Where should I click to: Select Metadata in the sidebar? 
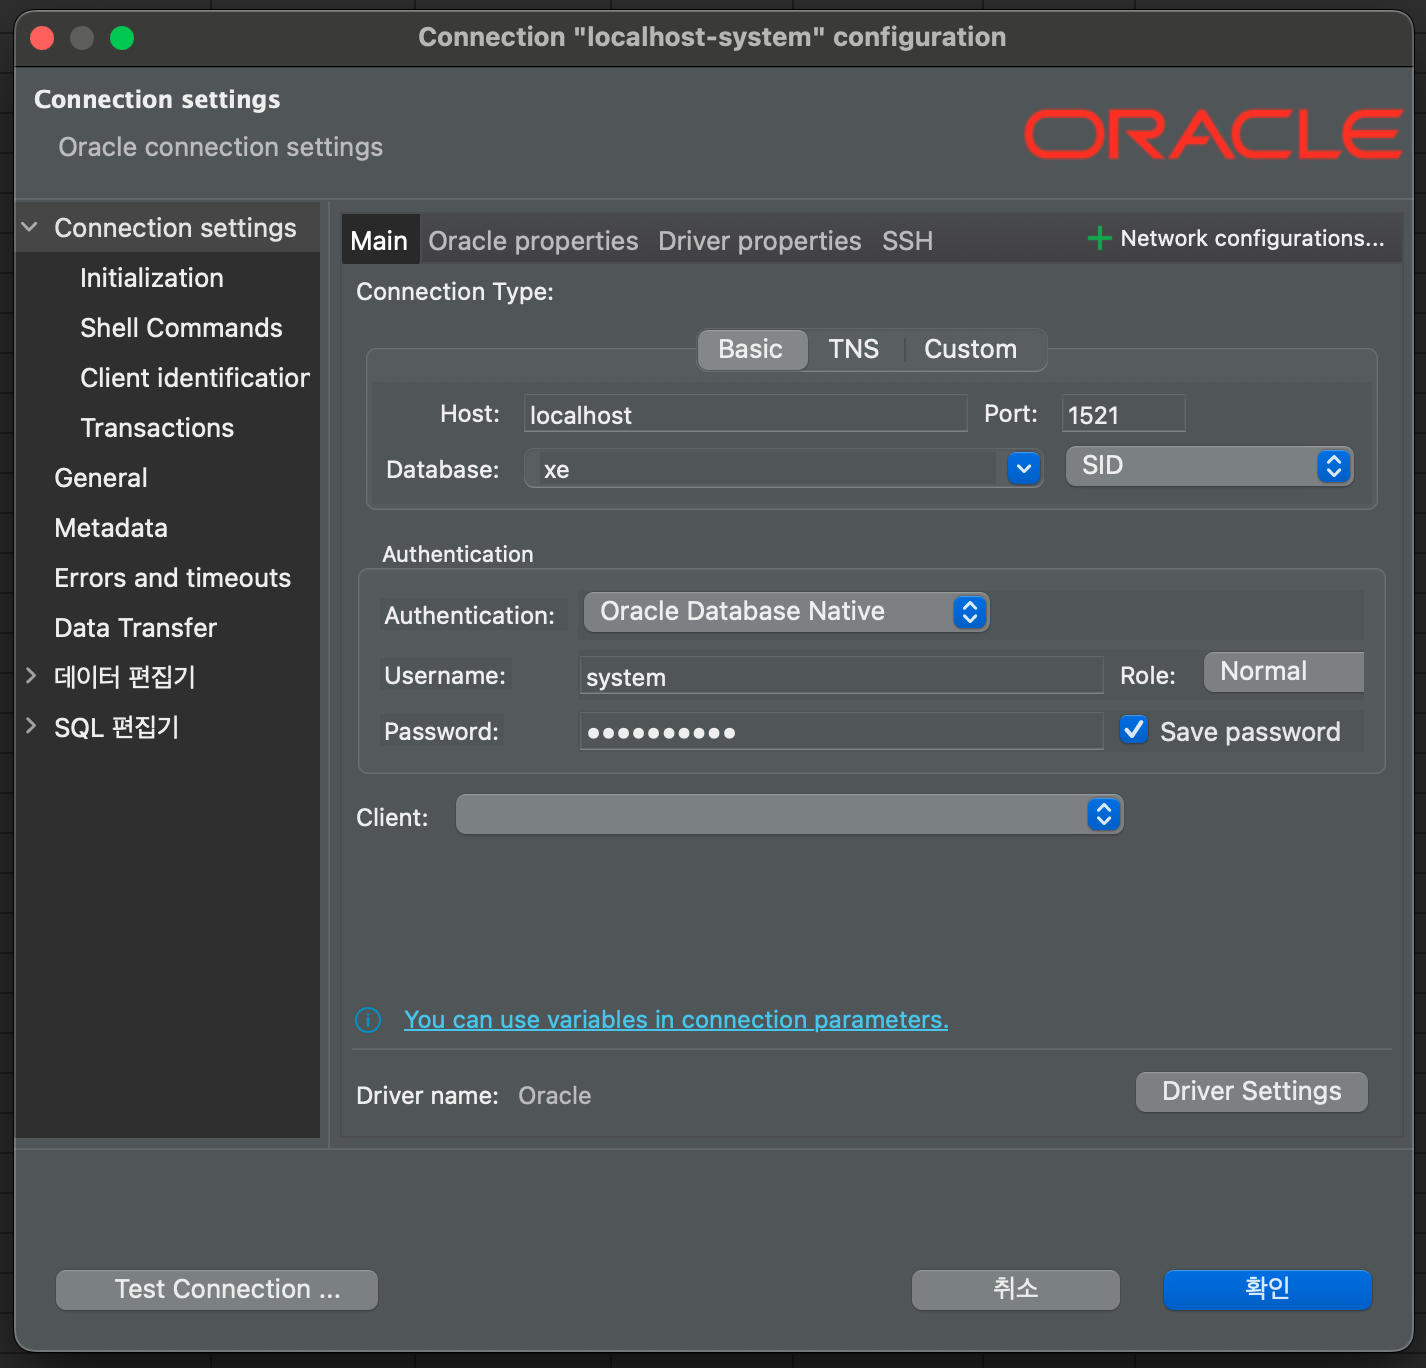pyautogui.click(x=111, y=528)
